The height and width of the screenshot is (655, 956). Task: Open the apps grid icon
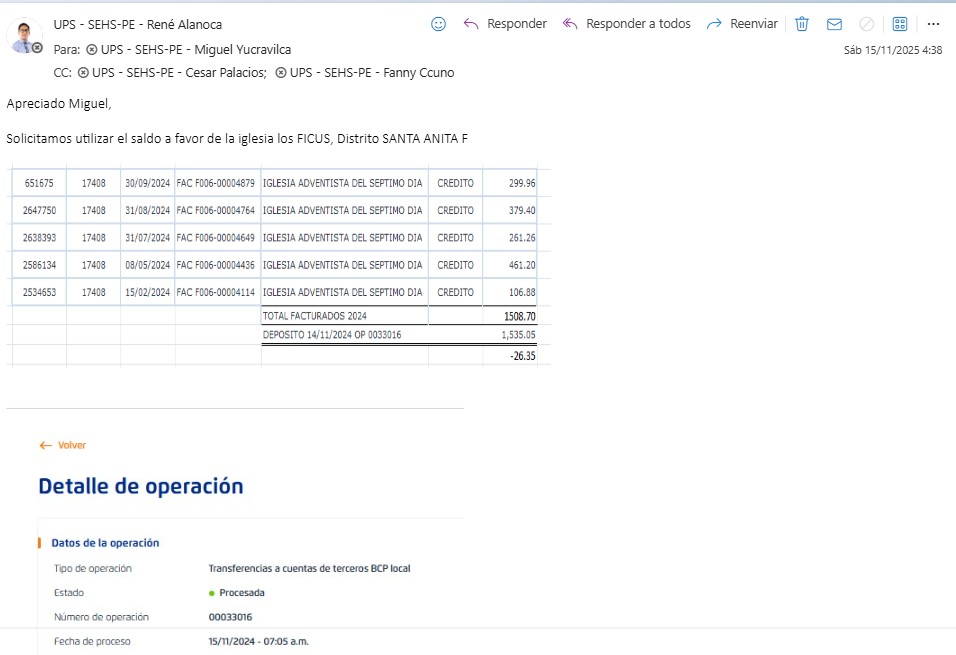[900, 24]
